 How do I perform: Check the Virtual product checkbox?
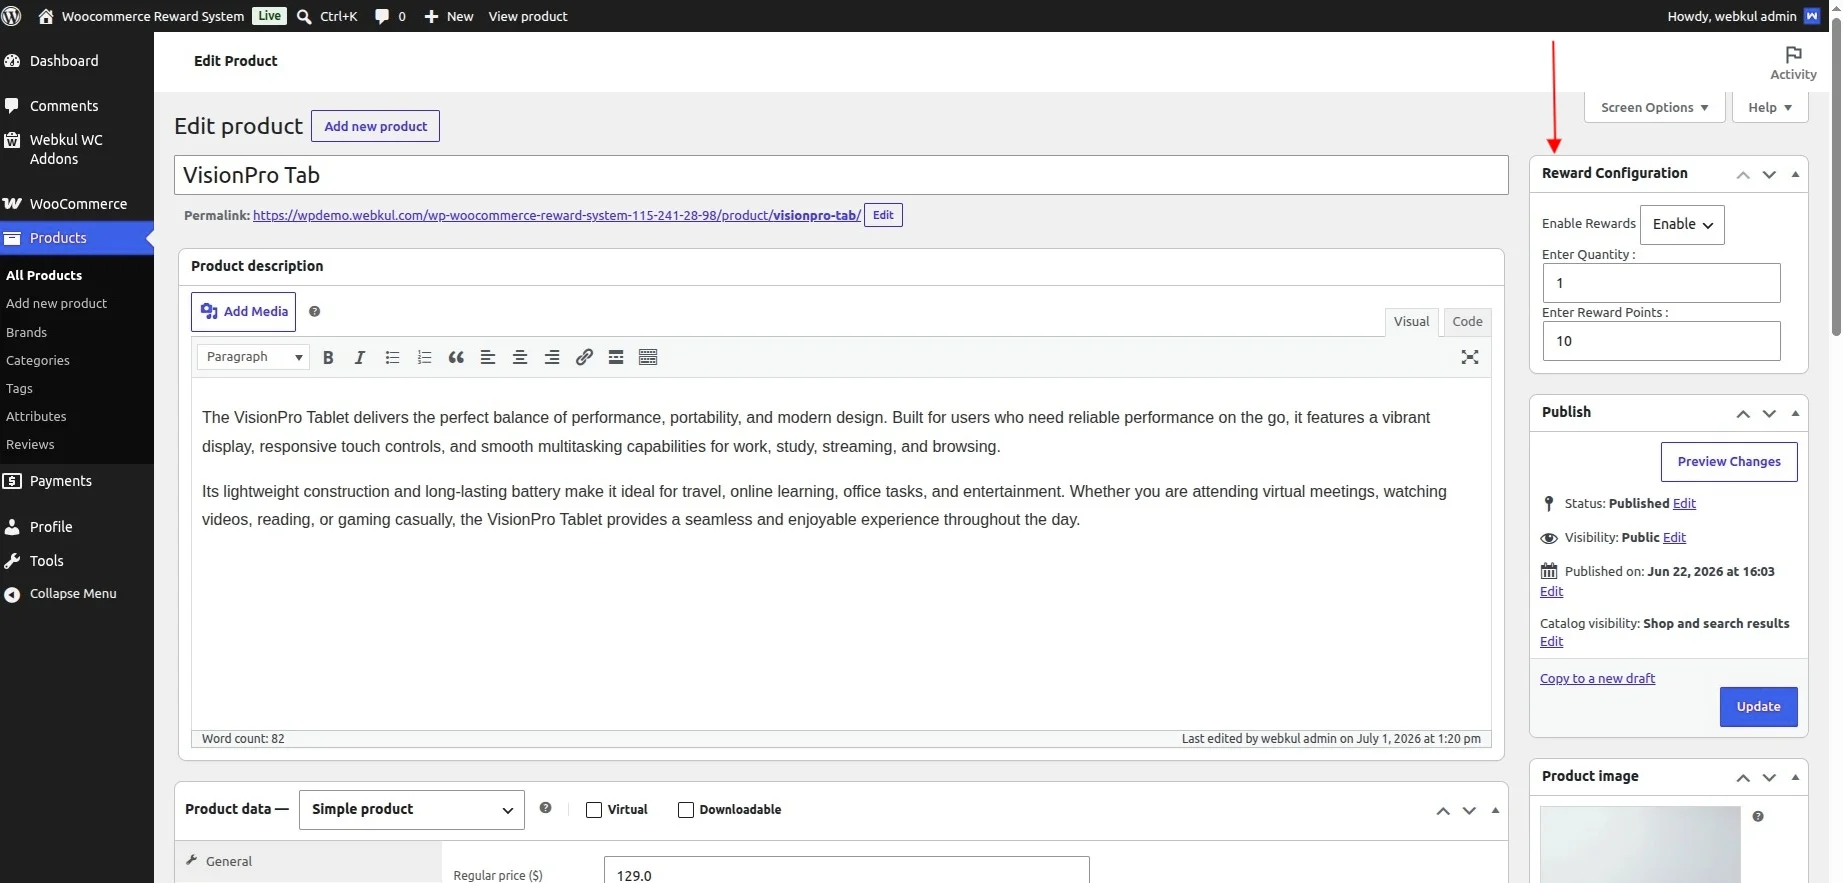click(594, 810)
